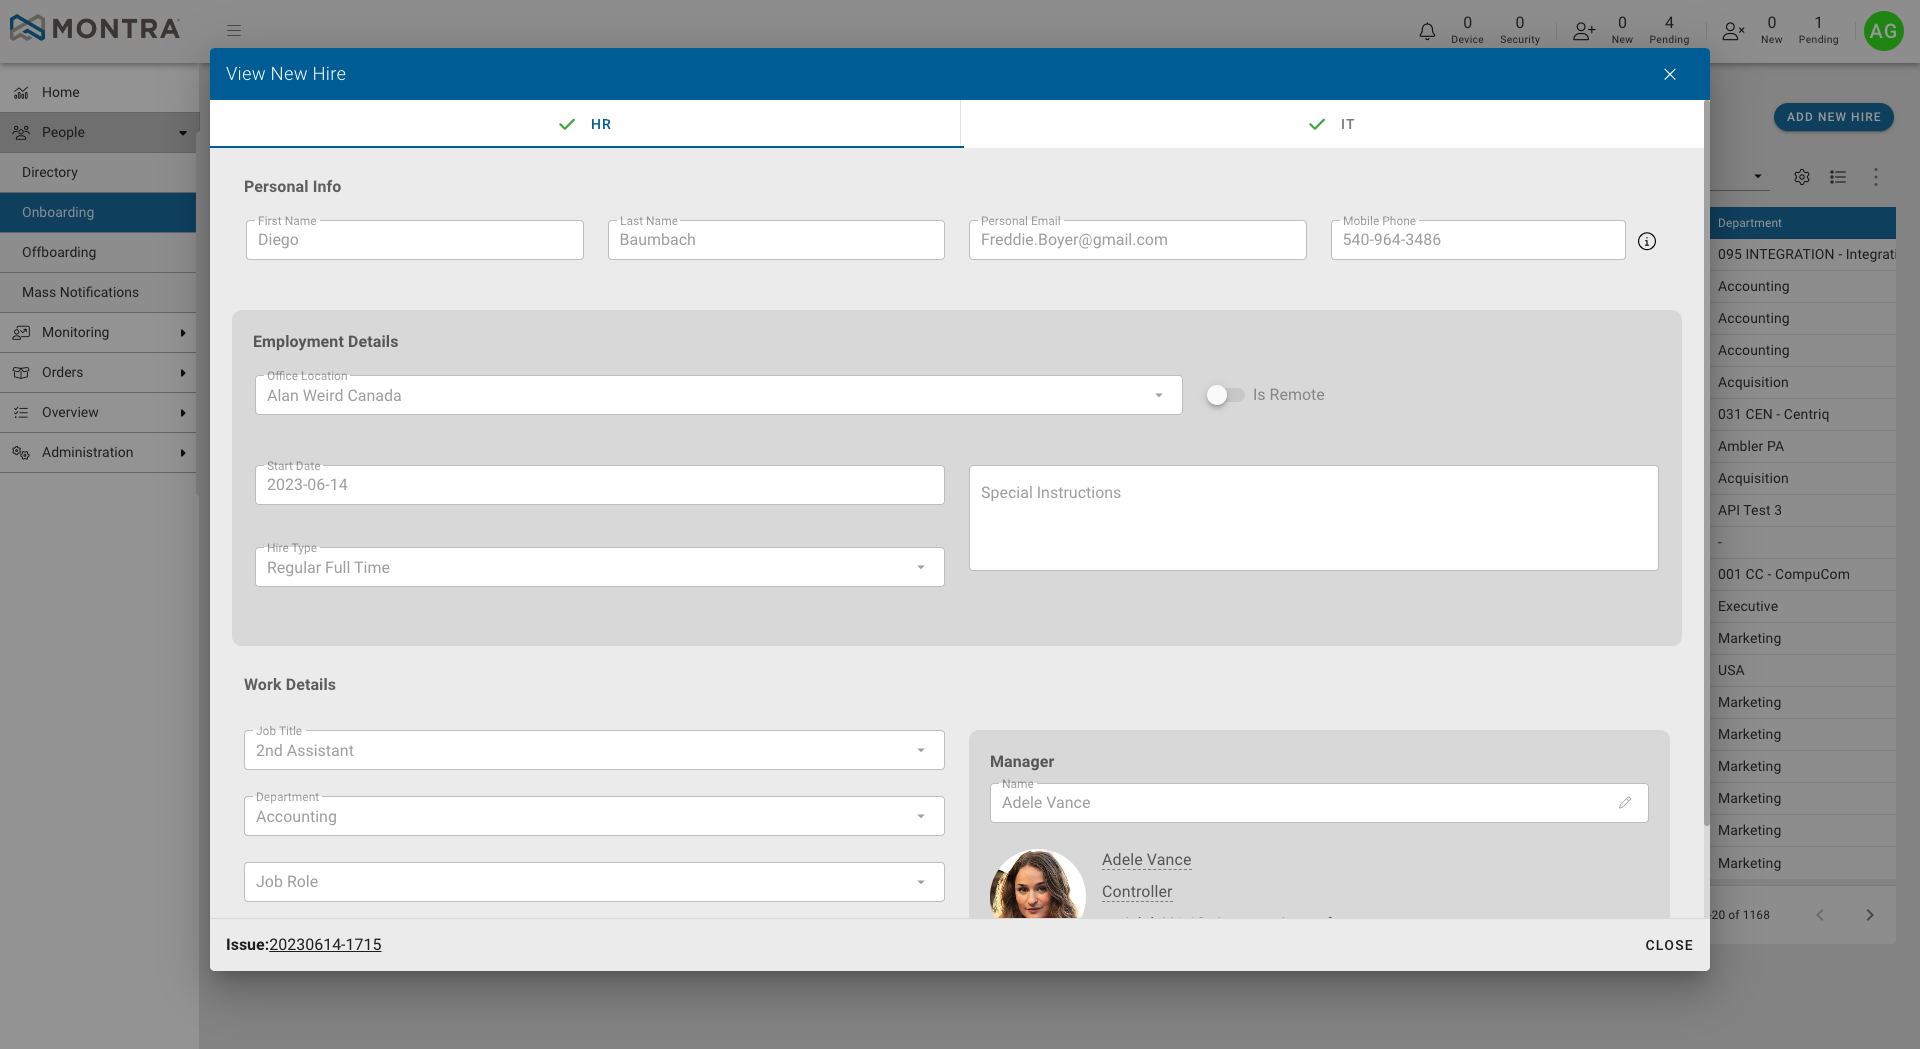
Task: Click the mobile phone info icon
Action: (x=1647, y=241)
